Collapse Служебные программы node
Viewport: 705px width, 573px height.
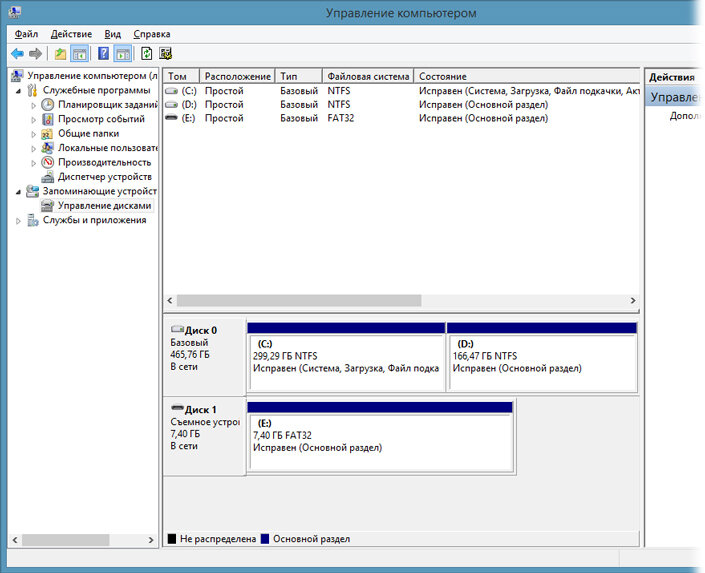click(18, 91)
